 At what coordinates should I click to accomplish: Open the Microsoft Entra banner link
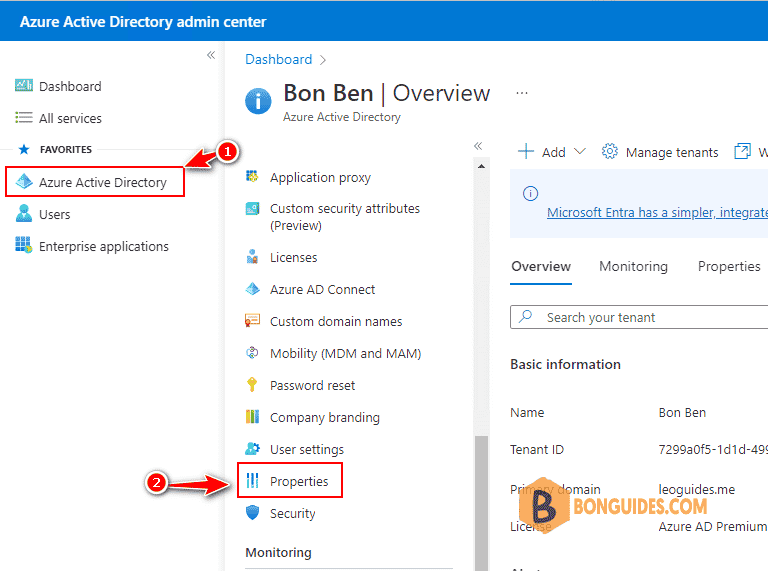pos(657,213)
